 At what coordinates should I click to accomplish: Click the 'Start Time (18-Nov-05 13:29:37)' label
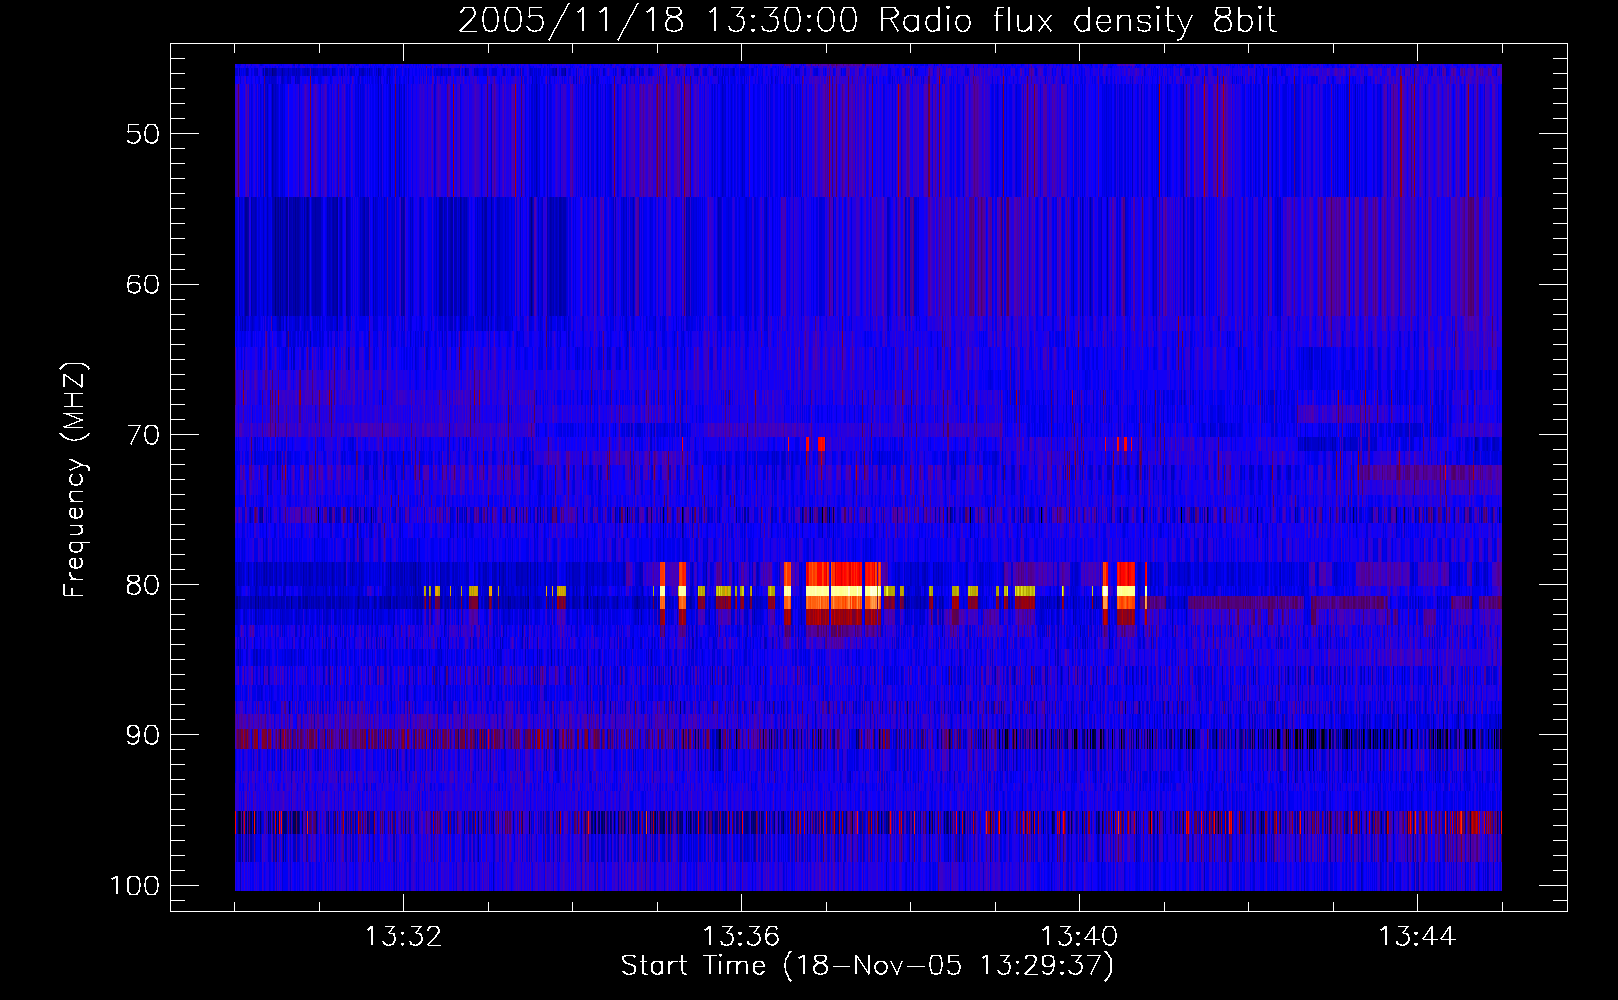click(x=867, y=966)
